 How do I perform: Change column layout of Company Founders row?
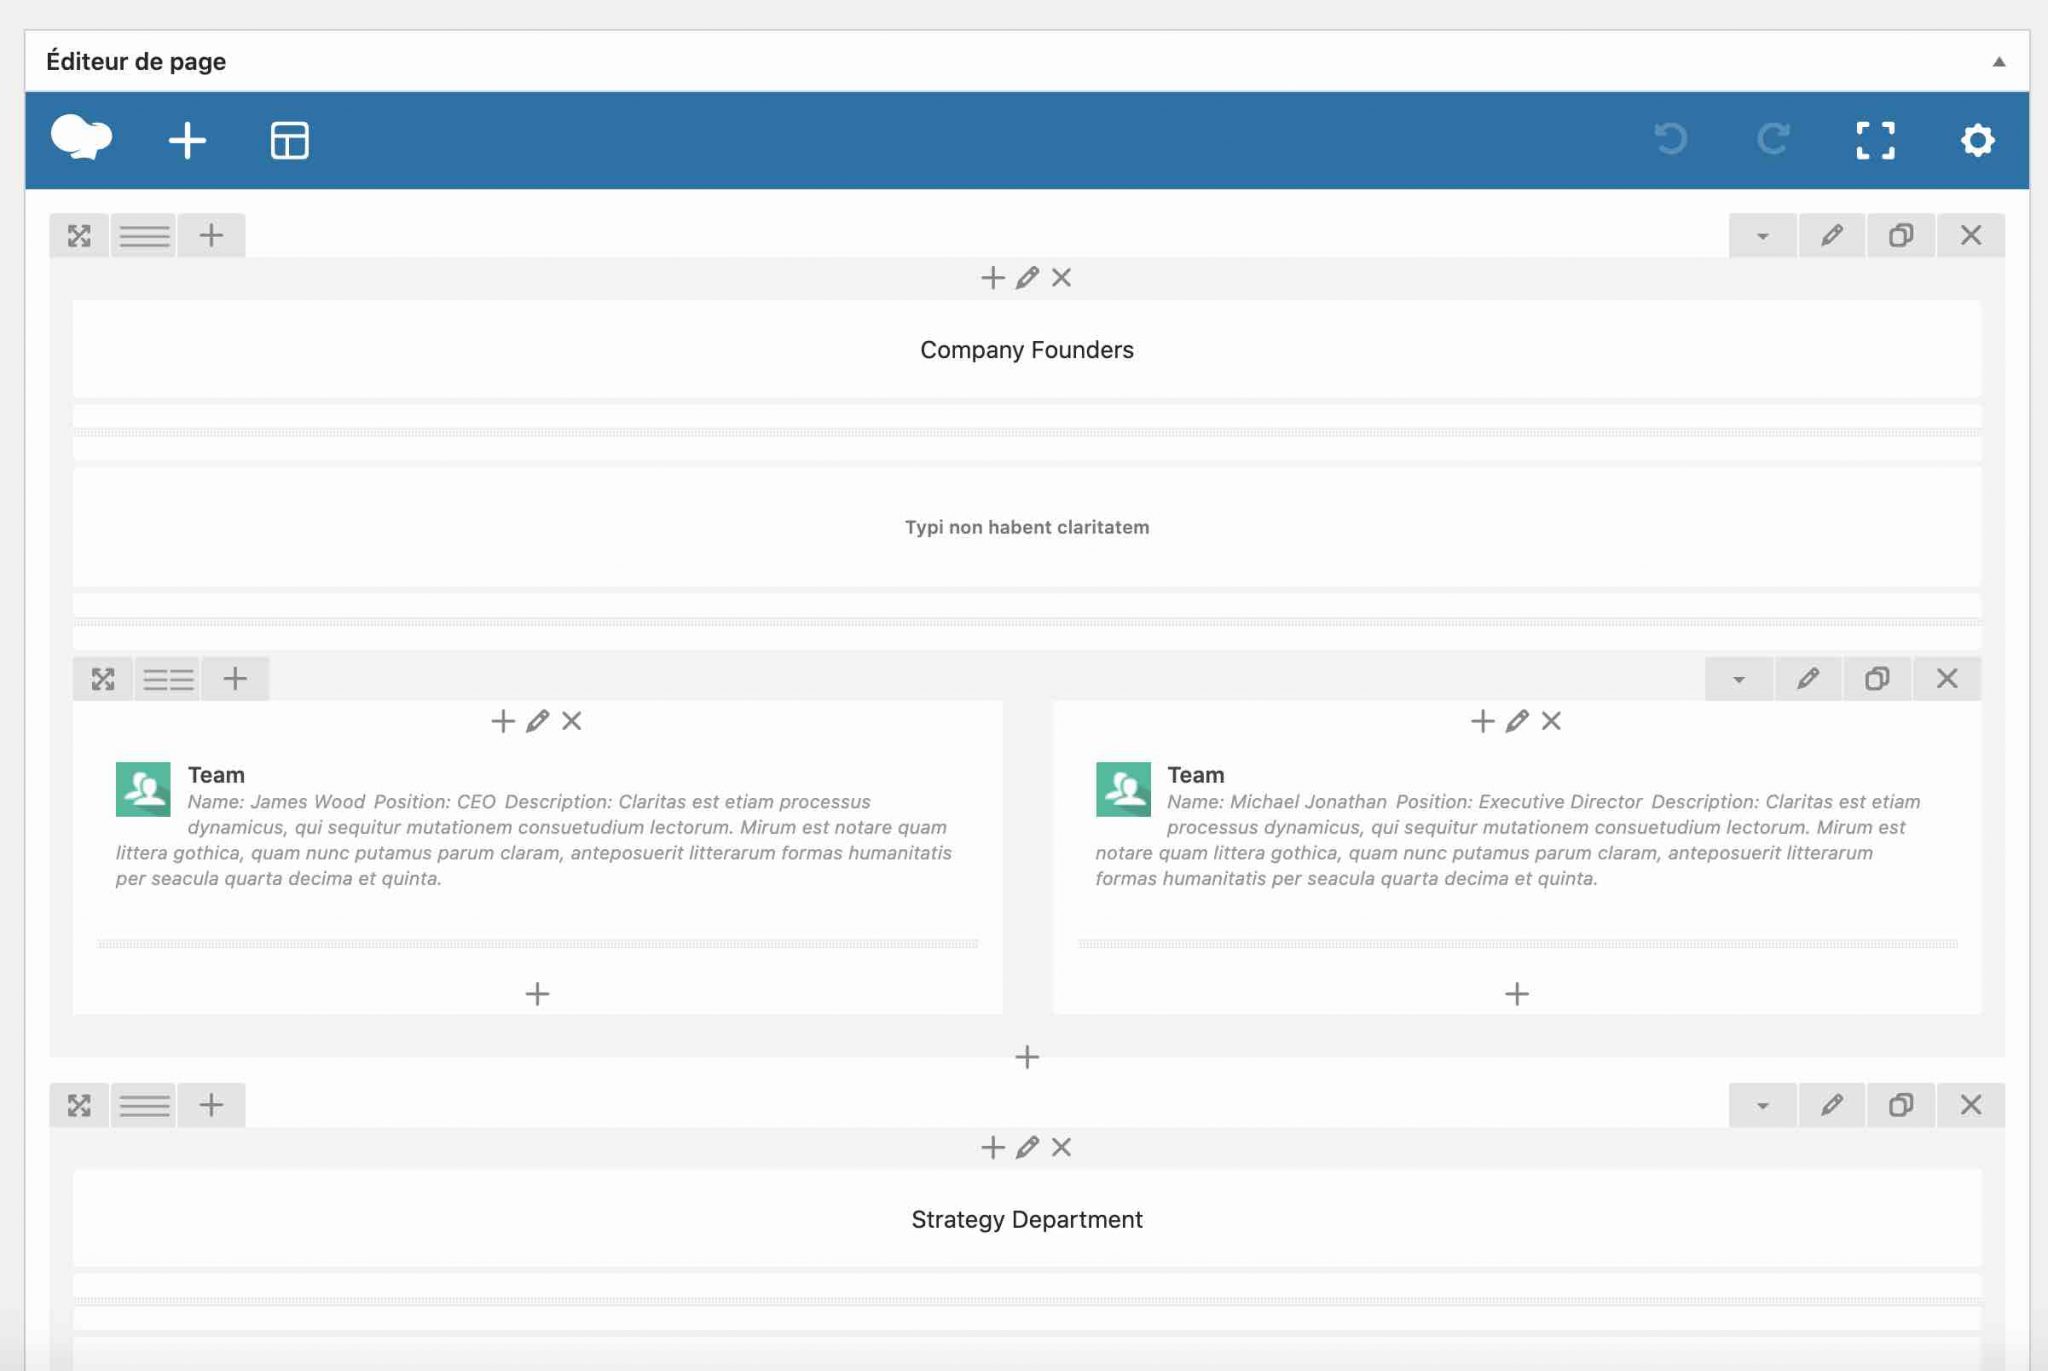(x=144, y=236)
